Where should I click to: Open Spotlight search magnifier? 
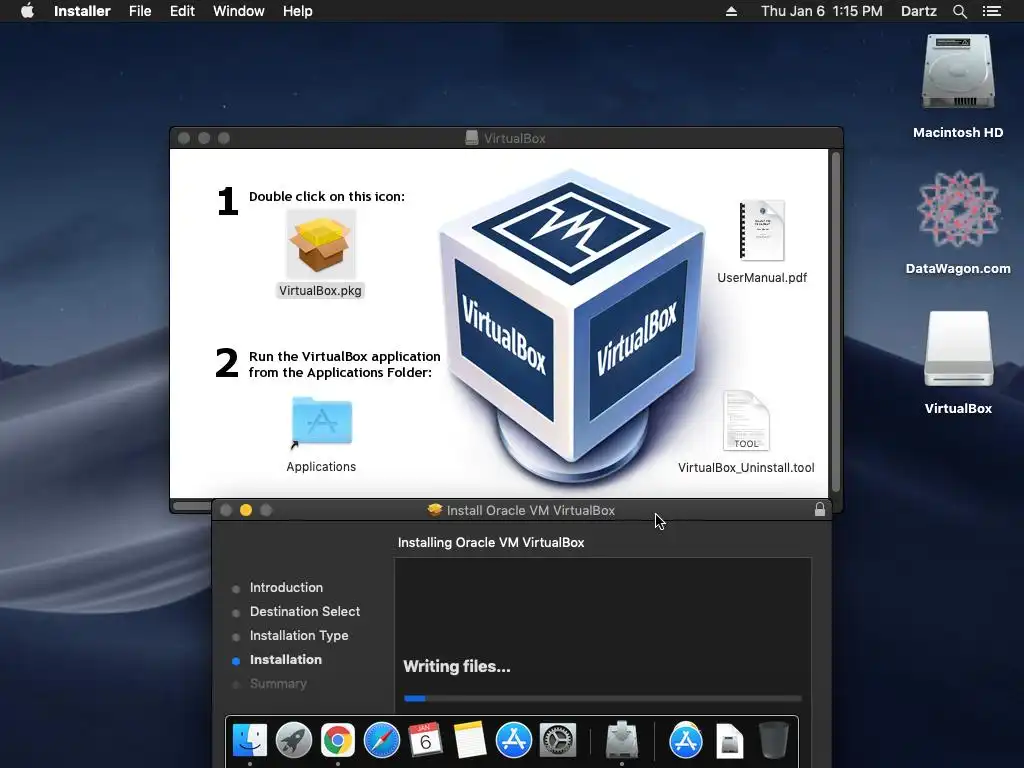959,11
